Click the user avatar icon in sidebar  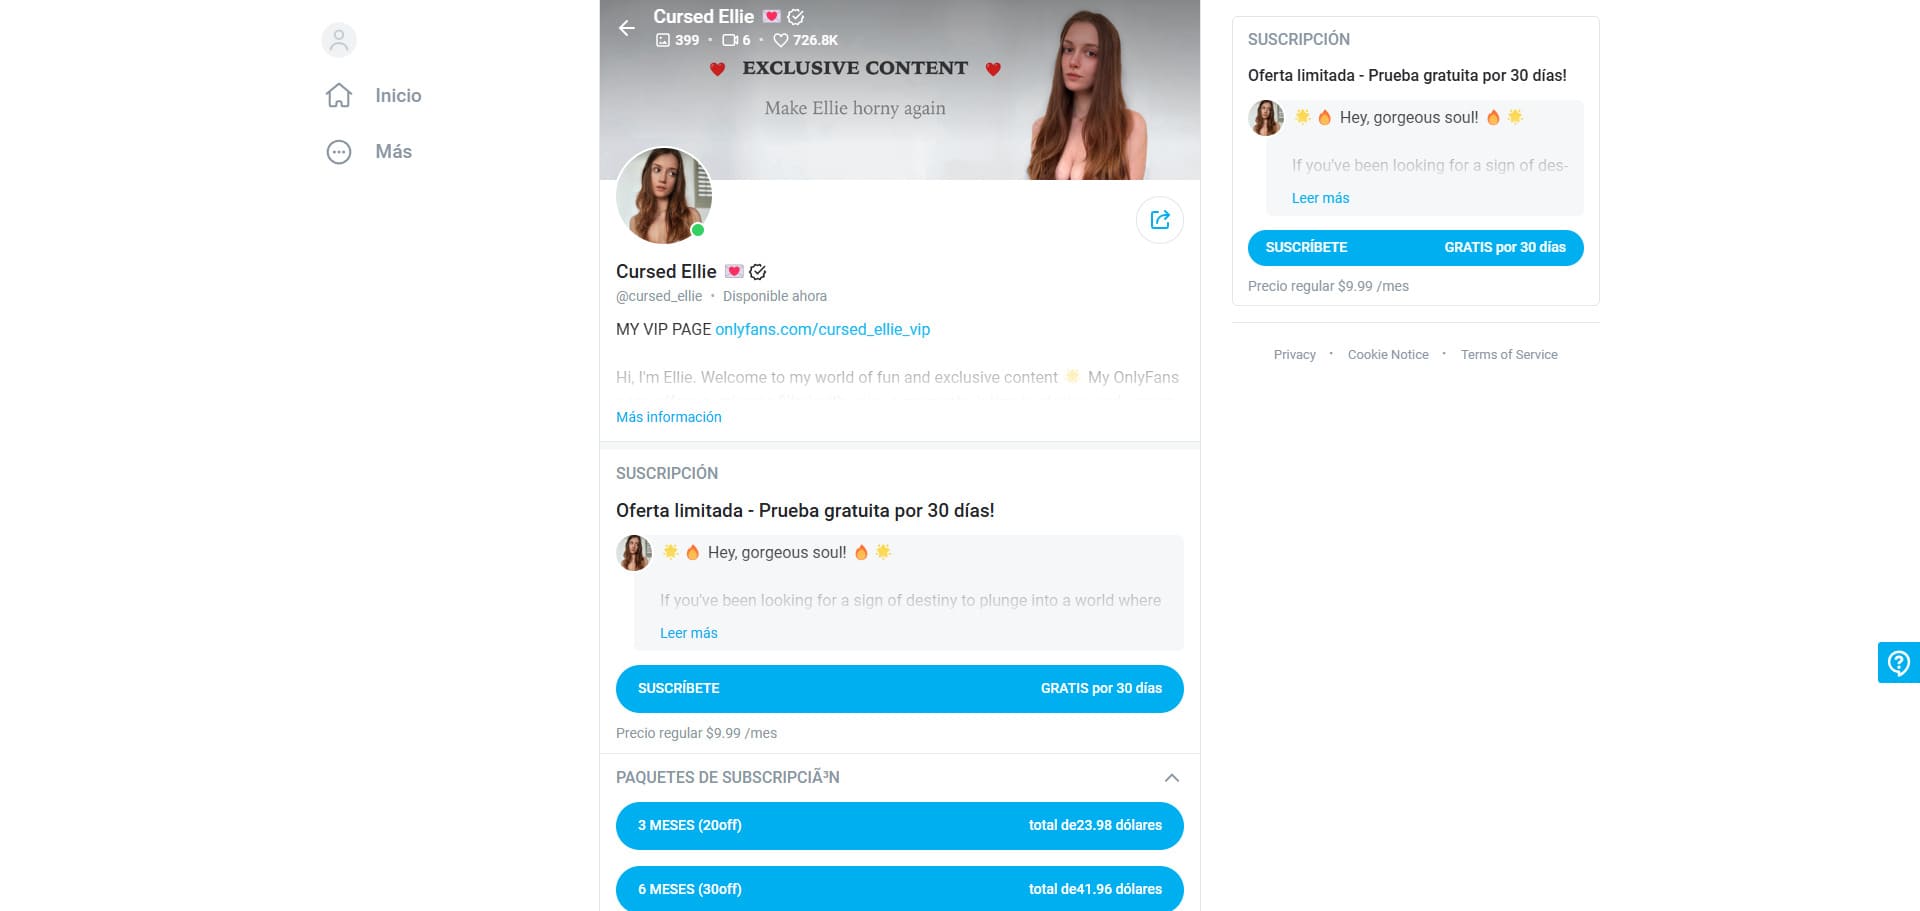tap(339, 40)
